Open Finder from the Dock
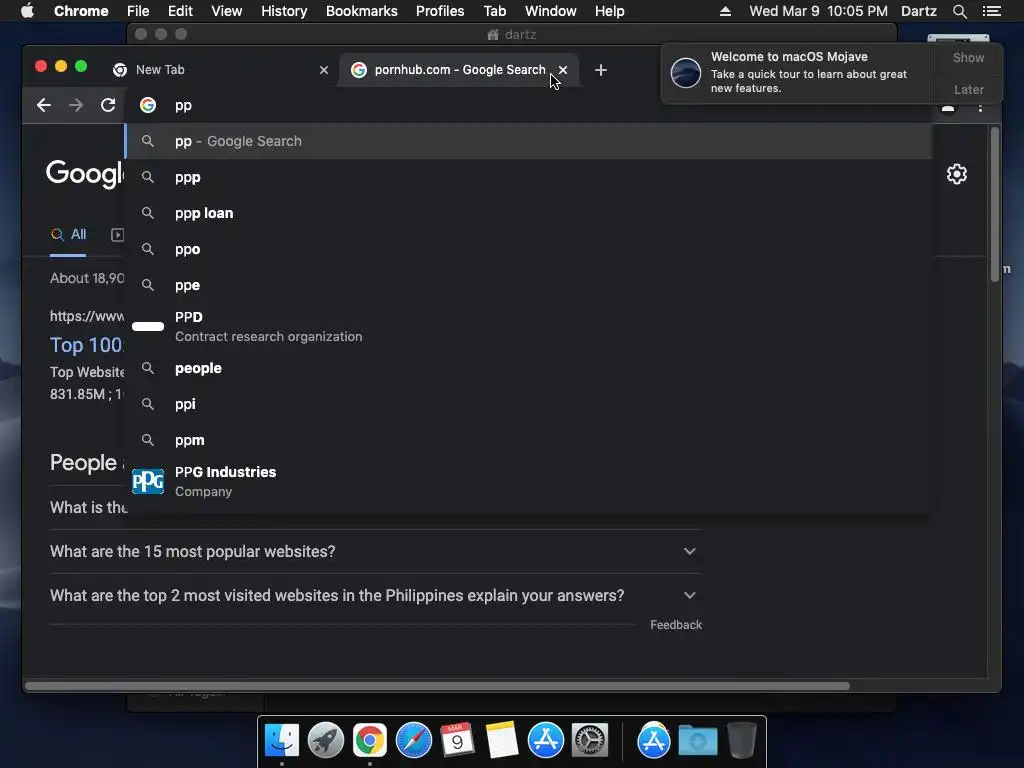Viewport: 1024px width, 768px height. coord(282,741)
